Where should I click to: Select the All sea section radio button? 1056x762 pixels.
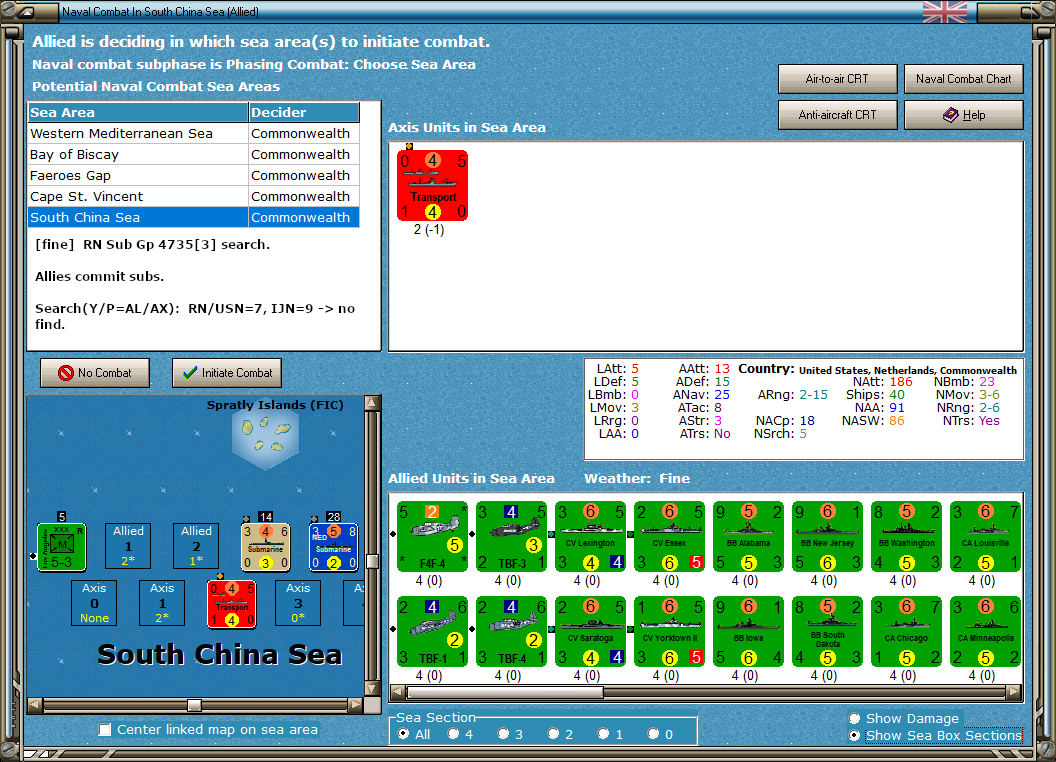coord(403,734)
